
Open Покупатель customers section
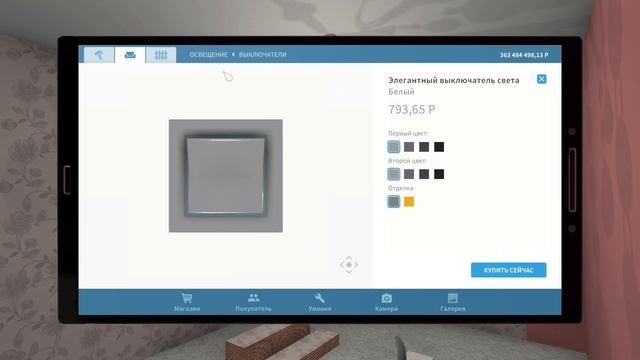(253, 302)
